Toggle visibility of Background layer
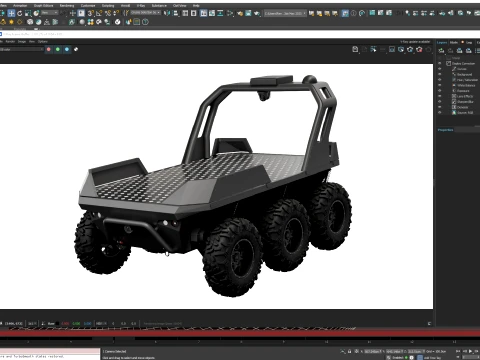 point(440,74)
